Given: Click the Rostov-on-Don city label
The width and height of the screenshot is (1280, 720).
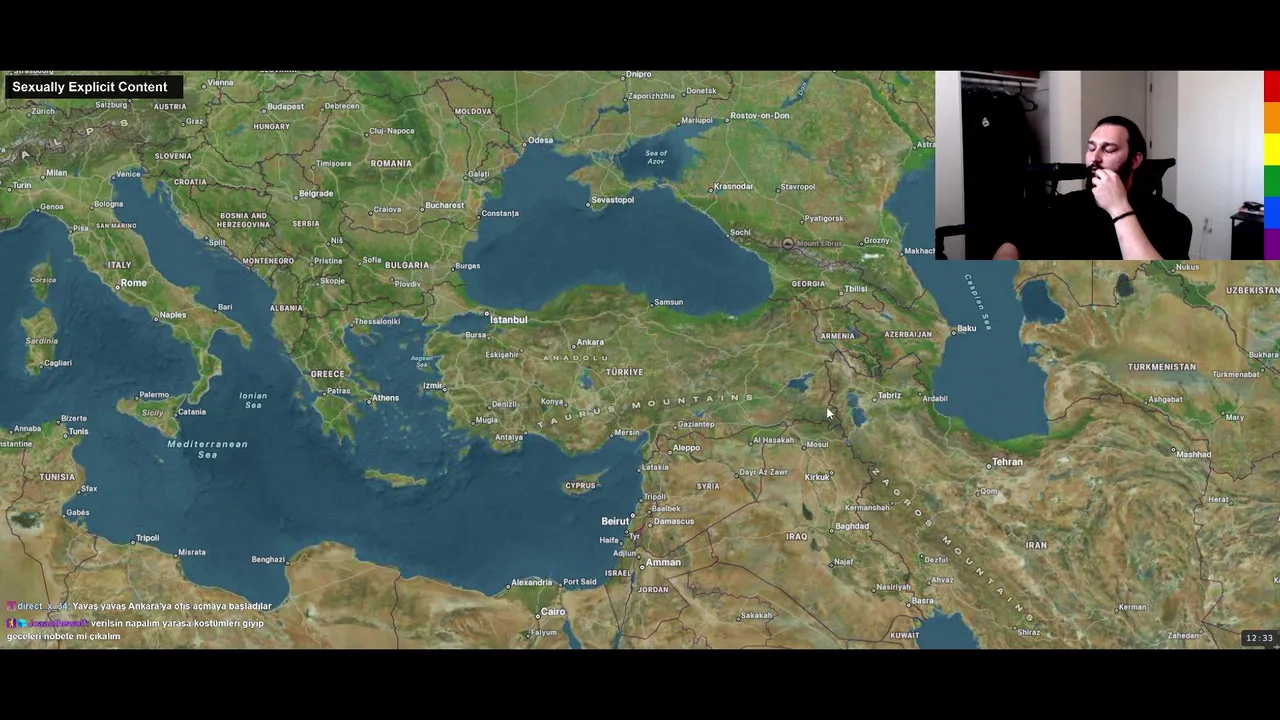Looking at the screenshot, I should point(760,116).
